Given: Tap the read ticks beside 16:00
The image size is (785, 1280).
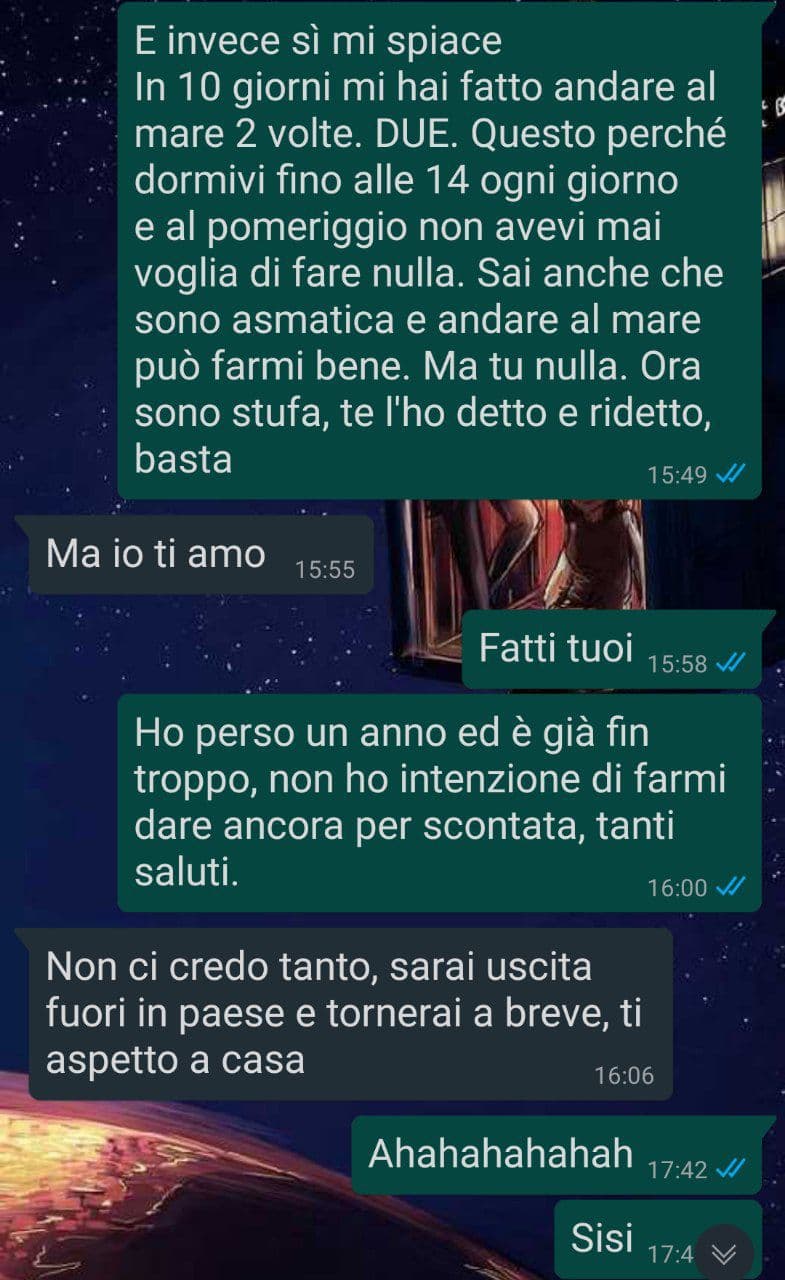Looking at the screenshot, I should 730,887.
